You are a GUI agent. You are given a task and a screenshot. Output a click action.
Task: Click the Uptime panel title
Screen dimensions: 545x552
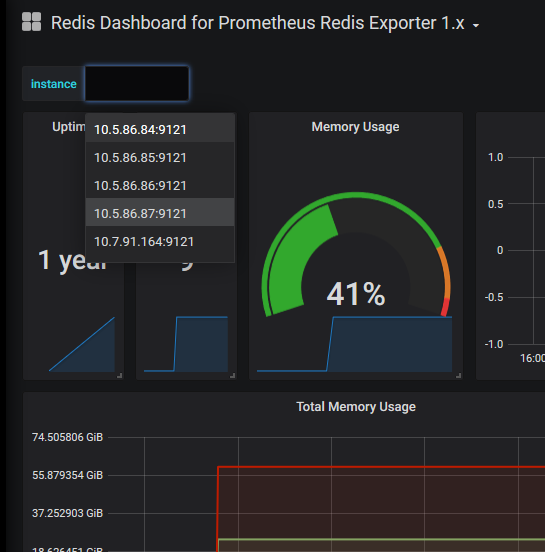(x=69, y=126)
